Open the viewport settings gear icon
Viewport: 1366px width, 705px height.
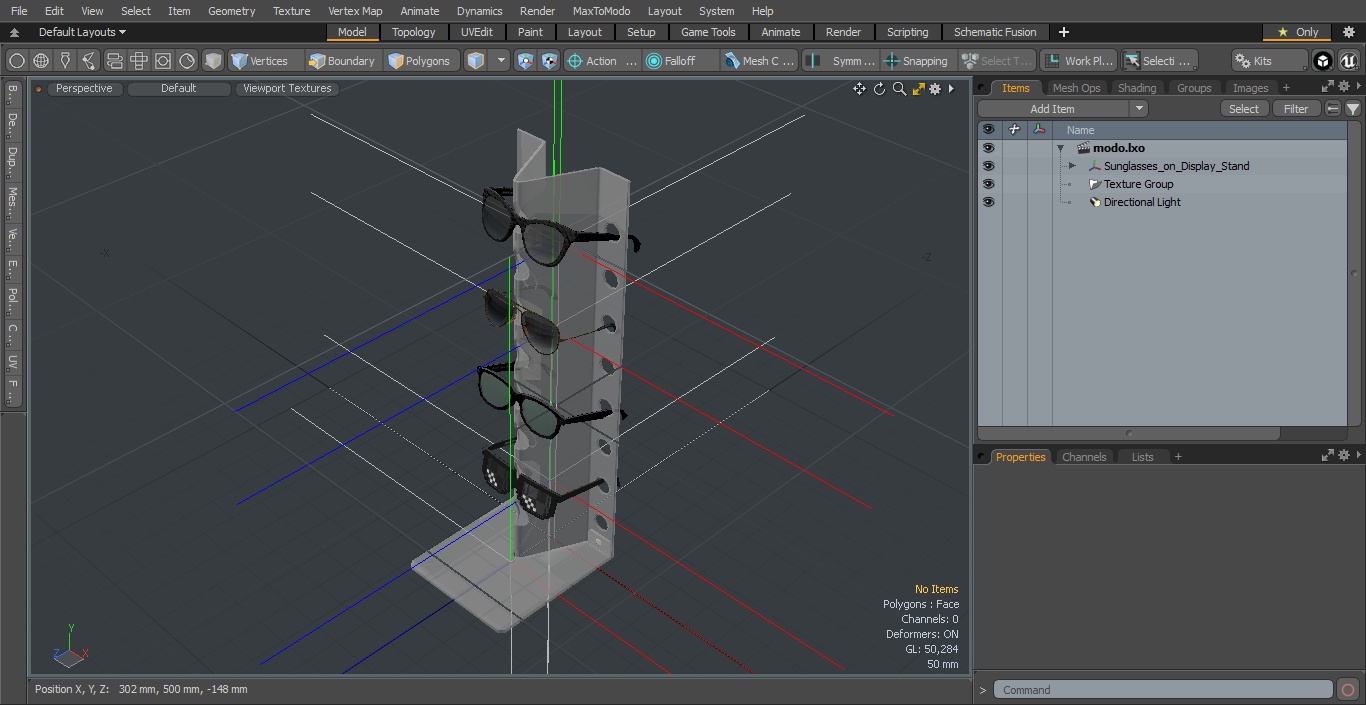935,89
